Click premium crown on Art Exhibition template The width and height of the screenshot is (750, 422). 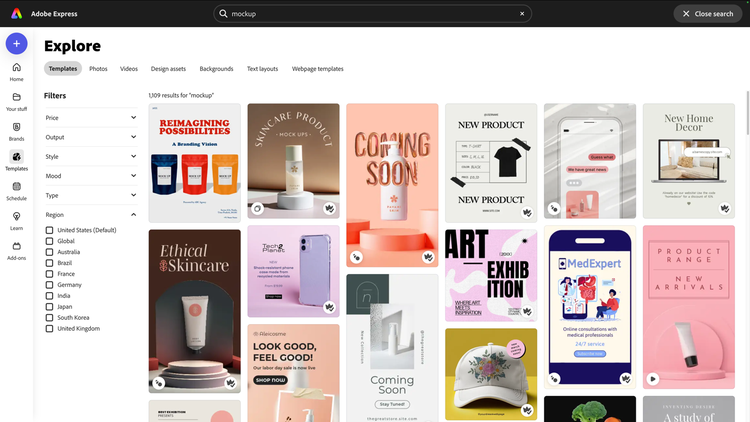[527, 311]
